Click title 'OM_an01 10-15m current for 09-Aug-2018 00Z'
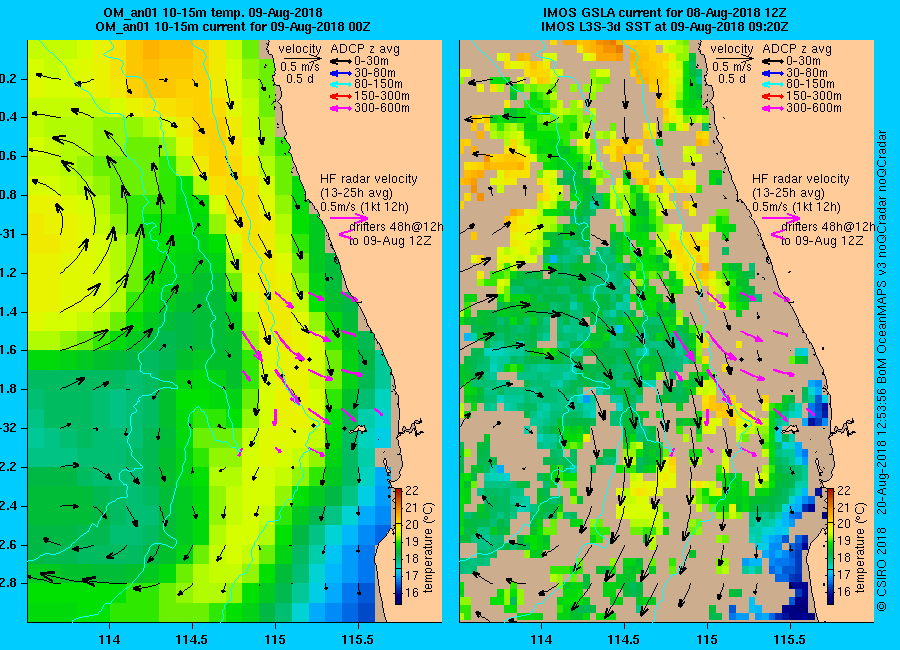Viewport: 900px width, 650px height. click(x=232, y=27)
